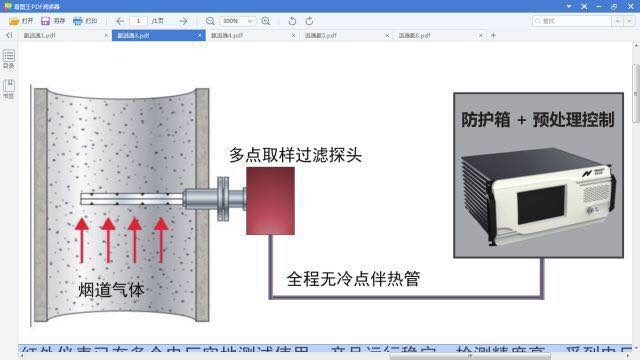The height and width of the screenshot is (360, 640).
Task: Click the zoom out magnifier icon
Action: click(210, 21)
